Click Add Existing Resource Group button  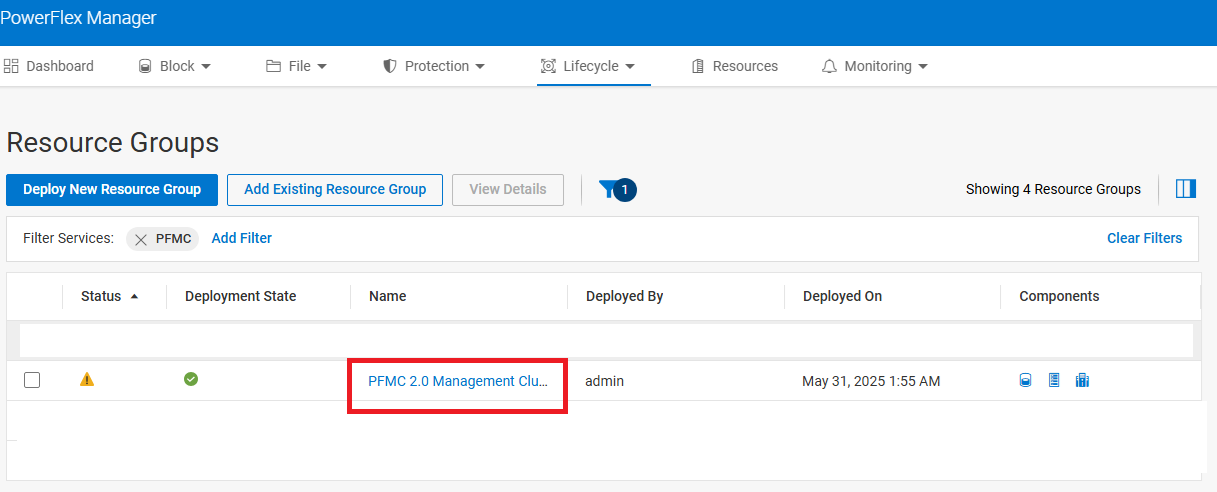[x=335, y=189]
